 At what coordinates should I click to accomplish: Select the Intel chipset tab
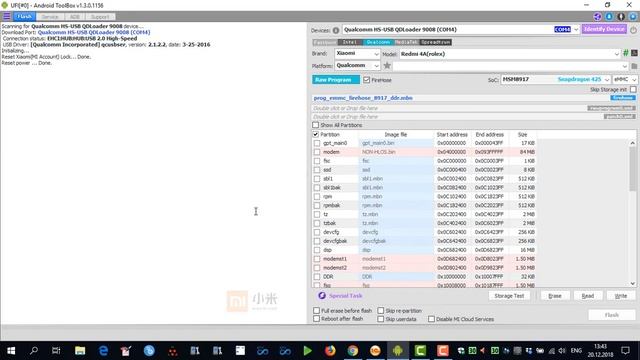350,42
